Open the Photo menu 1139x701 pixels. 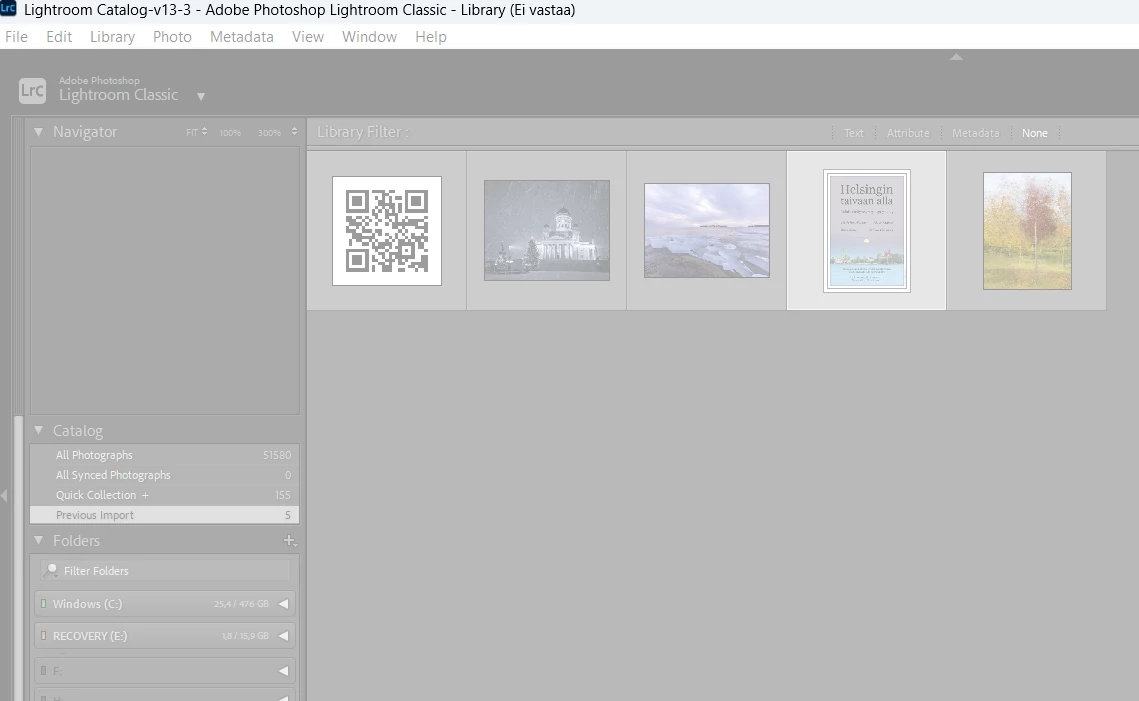tap(172, 36)
